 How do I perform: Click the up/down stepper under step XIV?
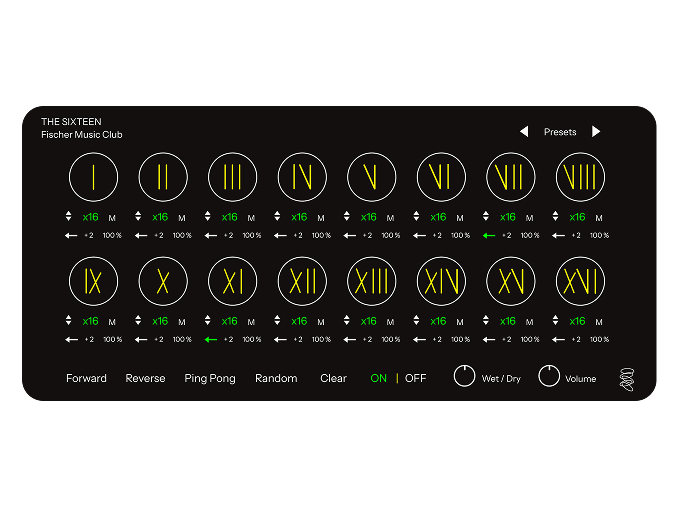pos(416,320)
